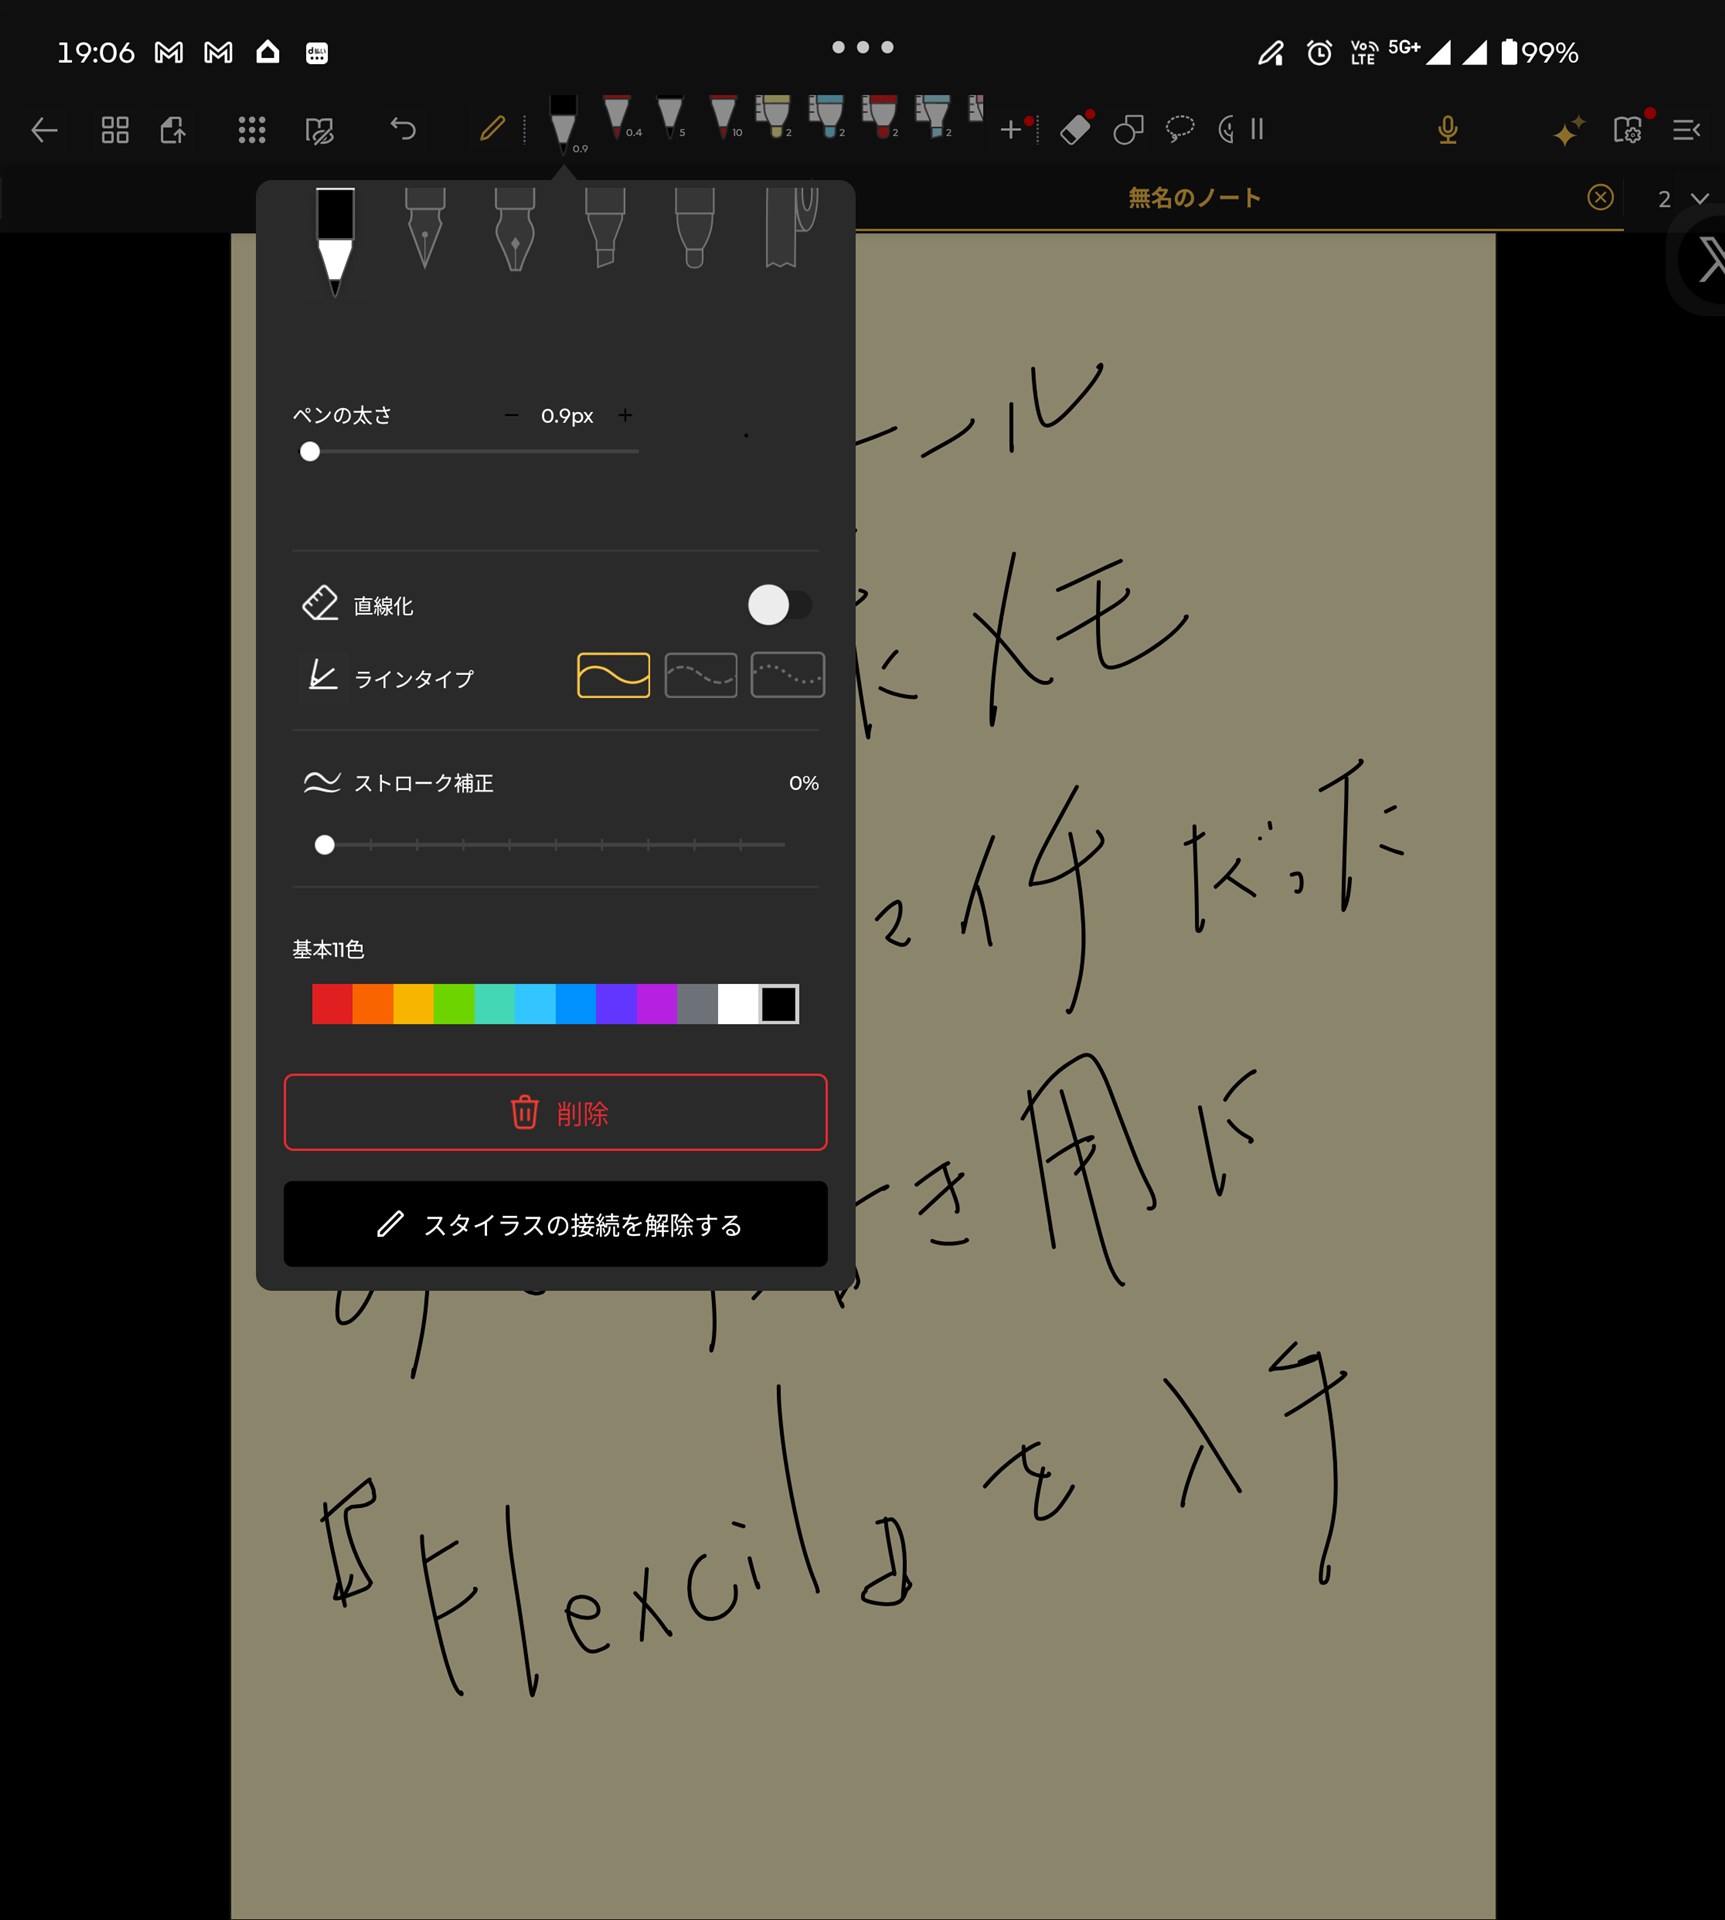The image size is (1725, 1920).
Task: Pick the green color swatch
Action: point(454,1004)
